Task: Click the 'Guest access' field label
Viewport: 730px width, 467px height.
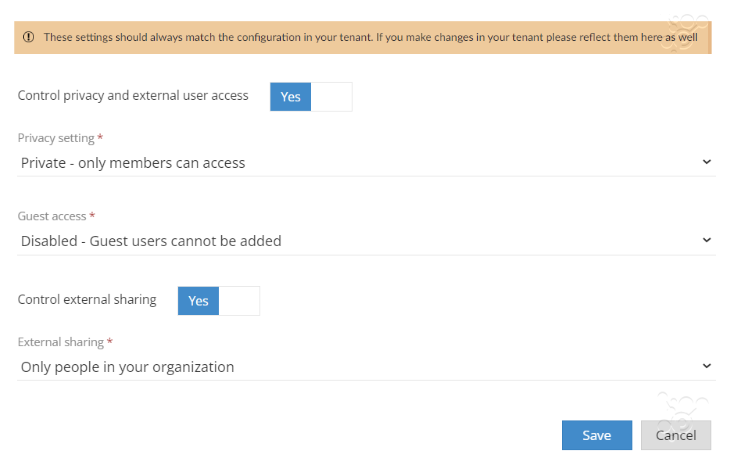Action: point(52,216)
